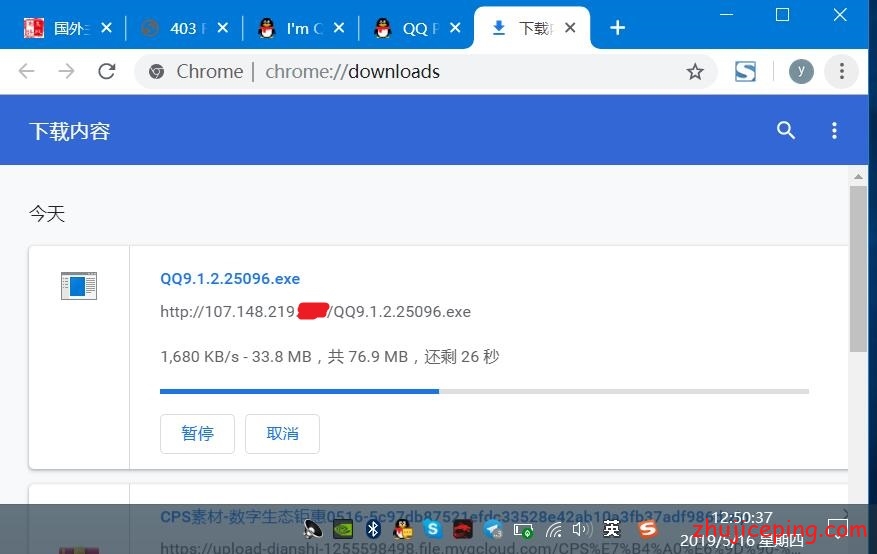877x554 pixels.
Task: Bookmark this page with the star icon
Action: (695, 72)
